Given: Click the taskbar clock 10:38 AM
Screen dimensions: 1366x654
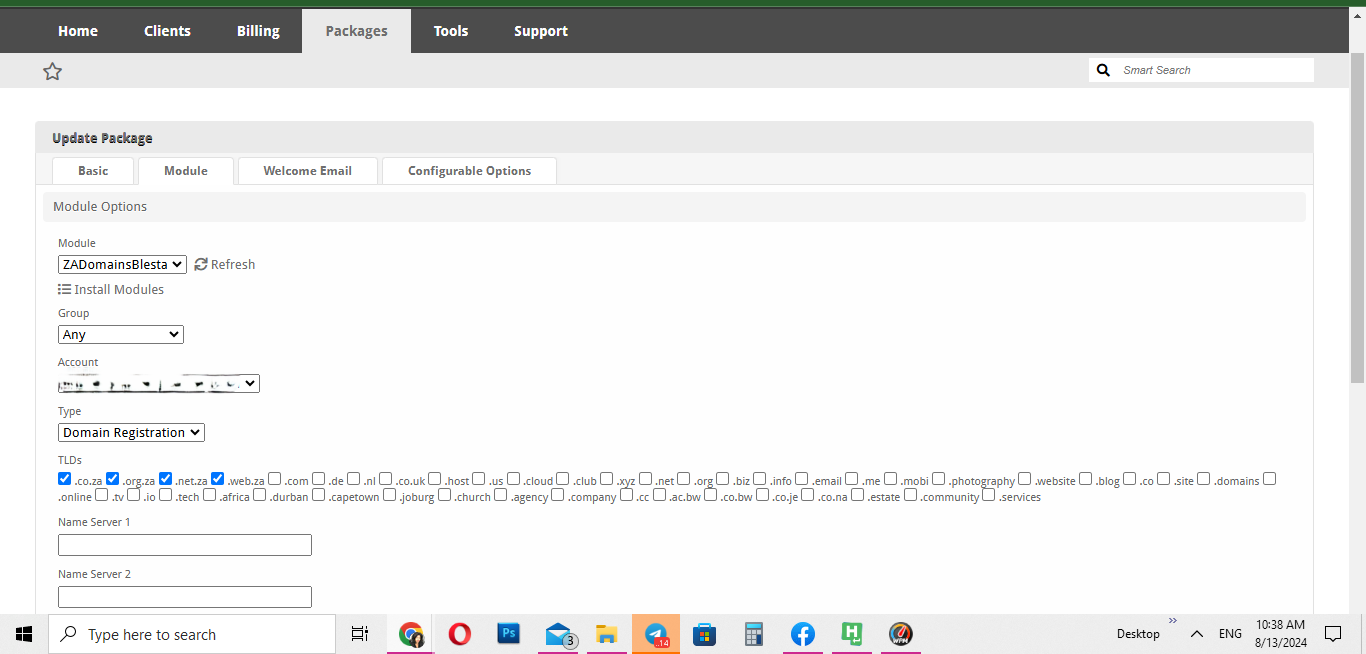Looking at the screenshot, I should pyautogui.click(x=1280, y=634).
